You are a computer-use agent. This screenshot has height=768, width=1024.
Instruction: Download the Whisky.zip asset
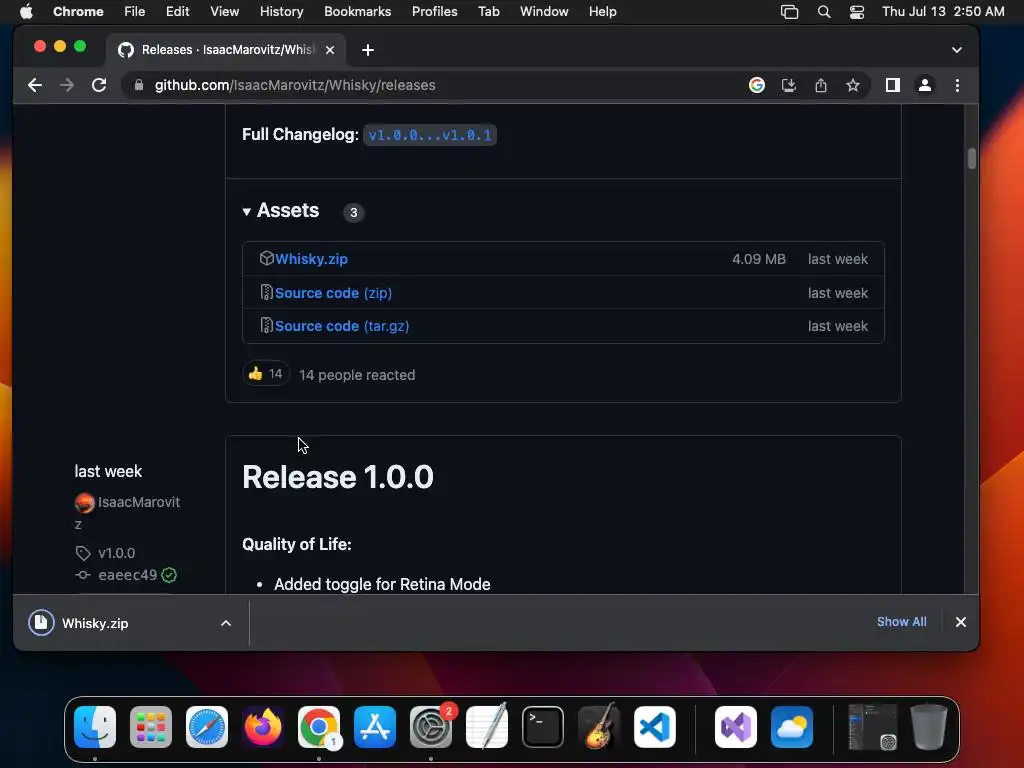point(311,259)
